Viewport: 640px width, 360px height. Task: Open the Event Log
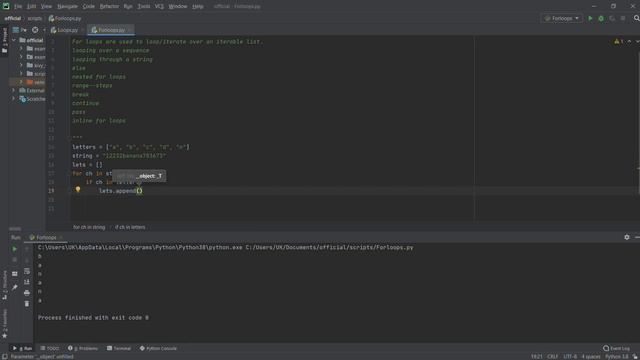[617, 349]
